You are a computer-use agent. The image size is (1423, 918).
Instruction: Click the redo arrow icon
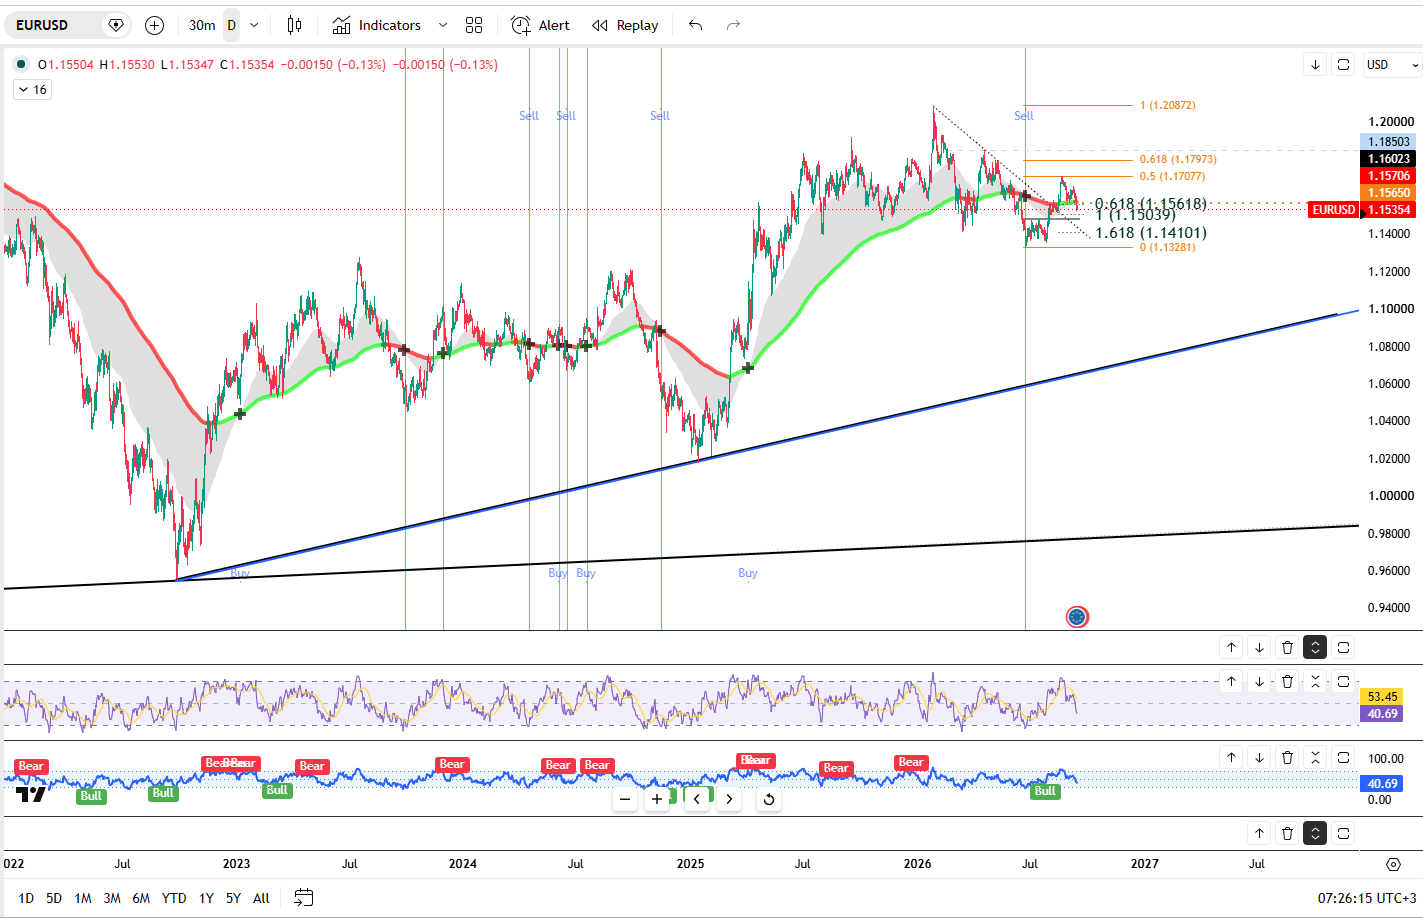coord(734,25)
